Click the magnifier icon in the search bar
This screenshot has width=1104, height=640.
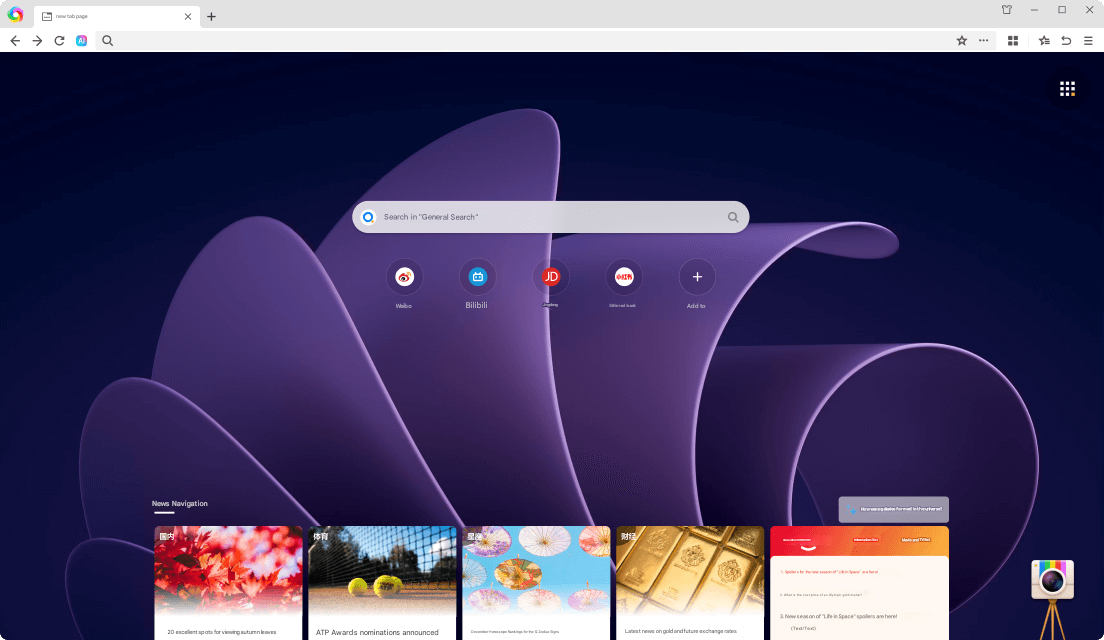coord(733,216)
